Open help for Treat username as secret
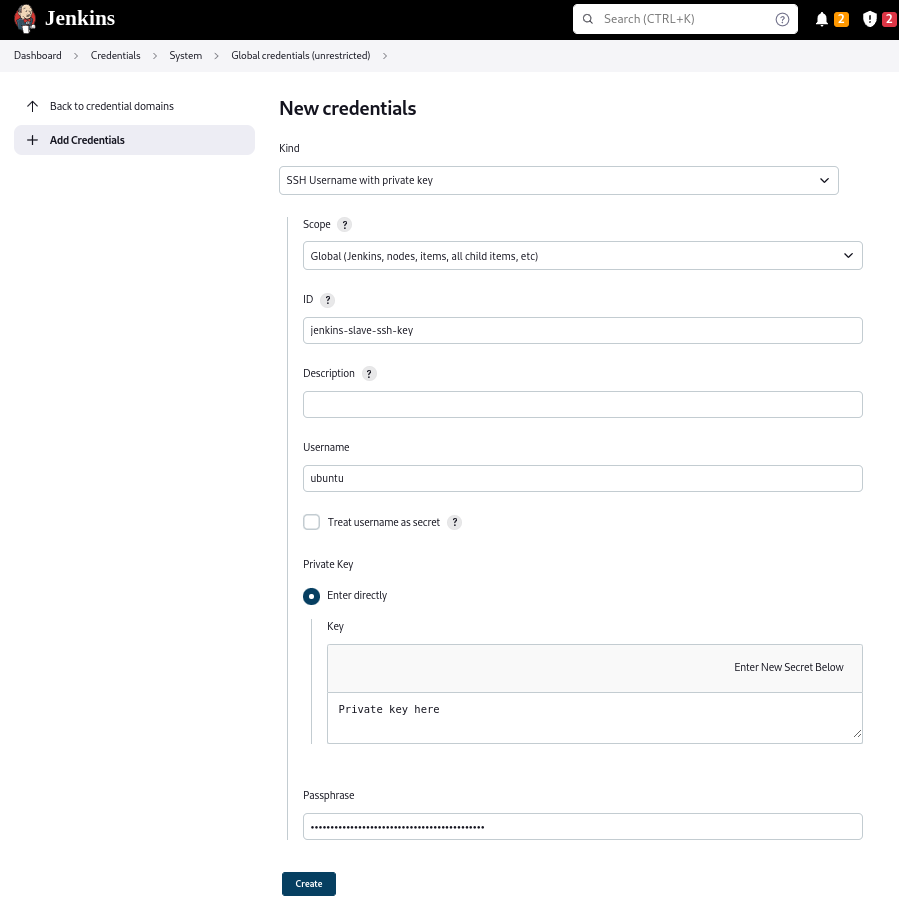The width and height of the screenshot is (899, 911). click(455, 522)
